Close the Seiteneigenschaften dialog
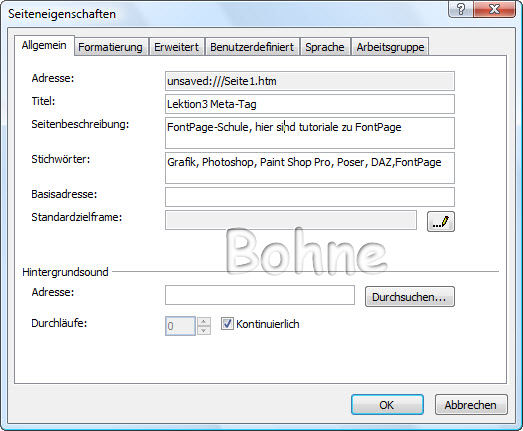523x431 pixels. (494, 8)
